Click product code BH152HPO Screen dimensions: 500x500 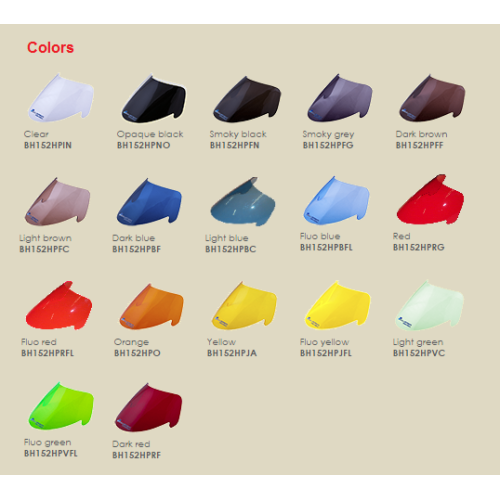click(137, 353)
